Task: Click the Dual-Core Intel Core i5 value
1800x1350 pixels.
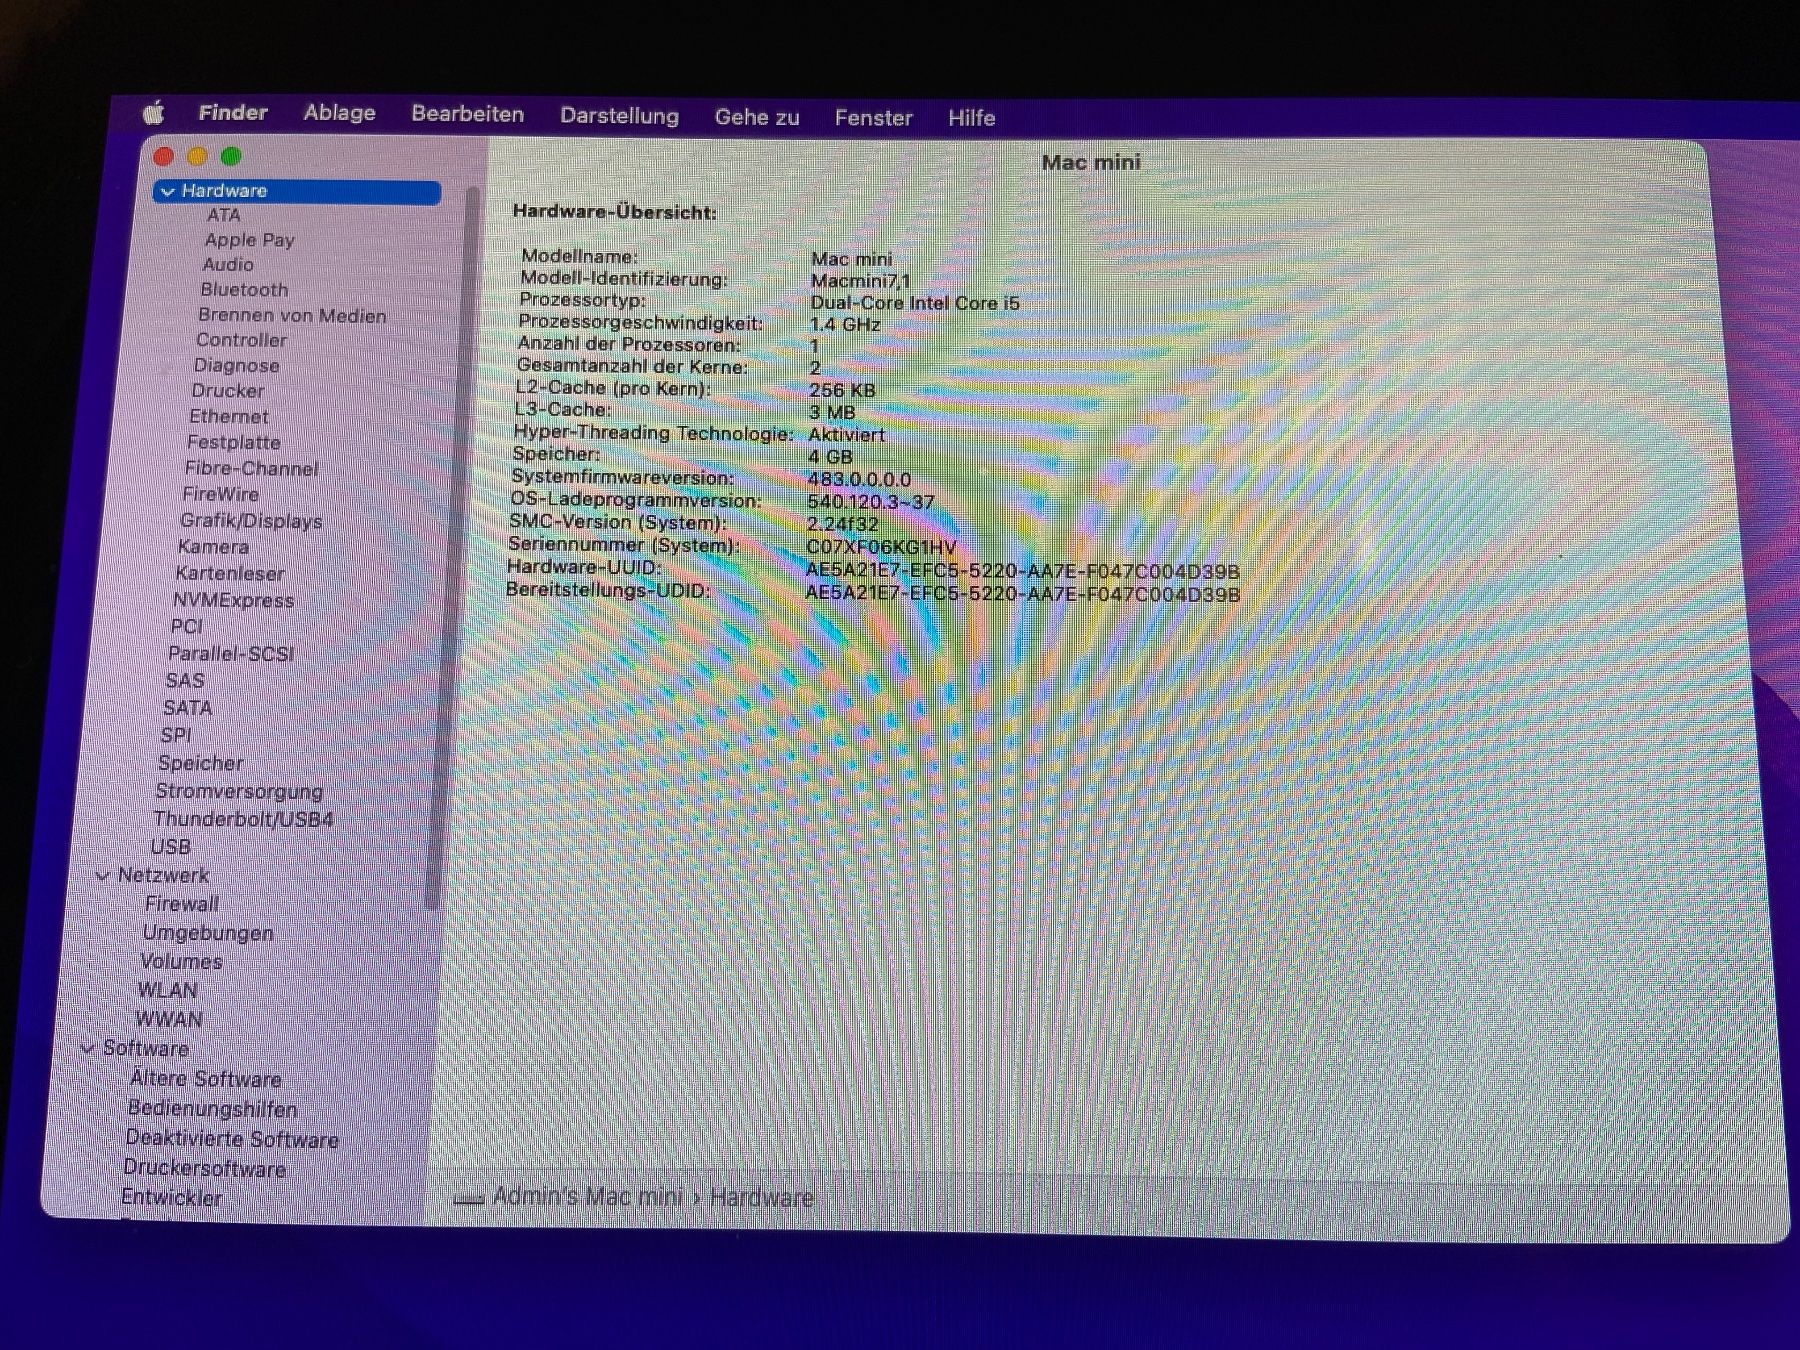Action: coord(914,303)
